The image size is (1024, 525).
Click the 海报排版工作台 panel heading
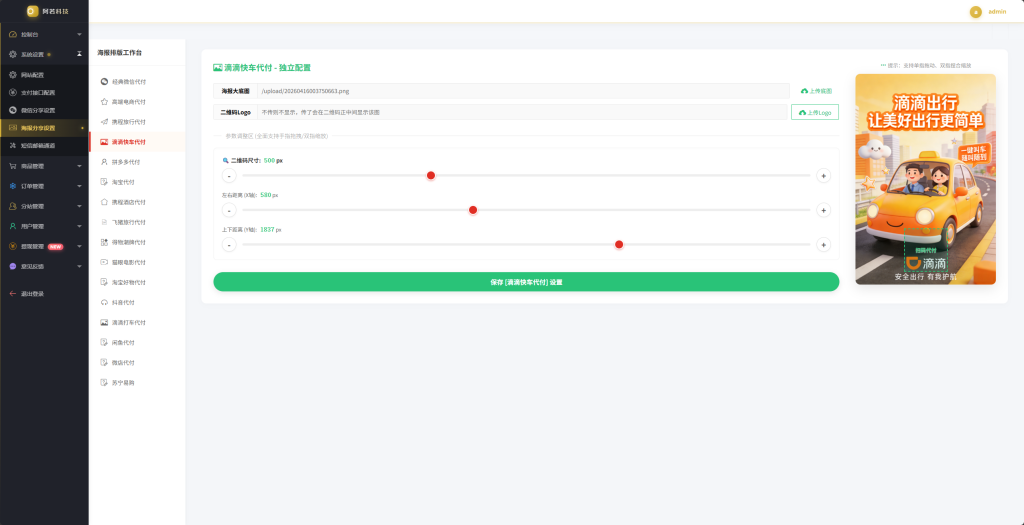120,52
